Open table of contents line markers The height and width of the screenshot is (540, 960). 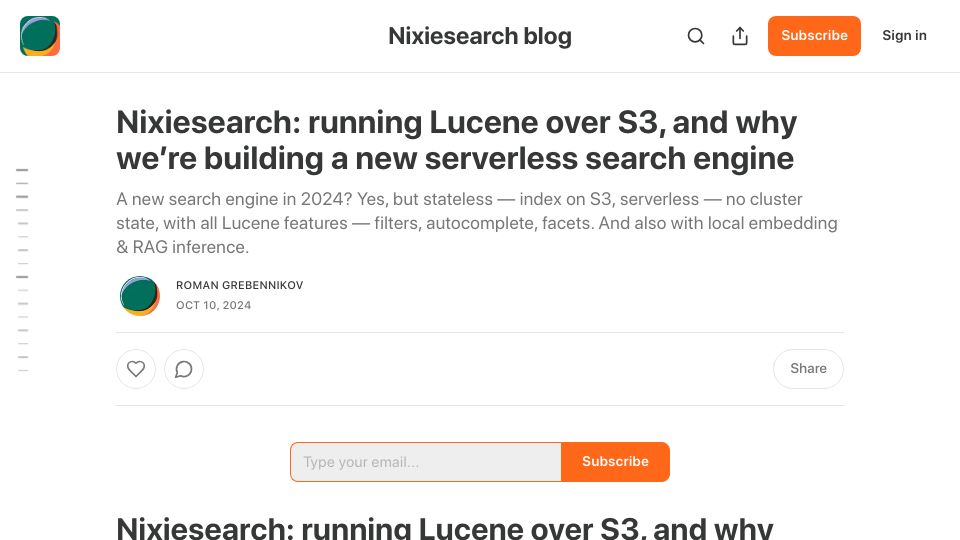coord(23,270)
